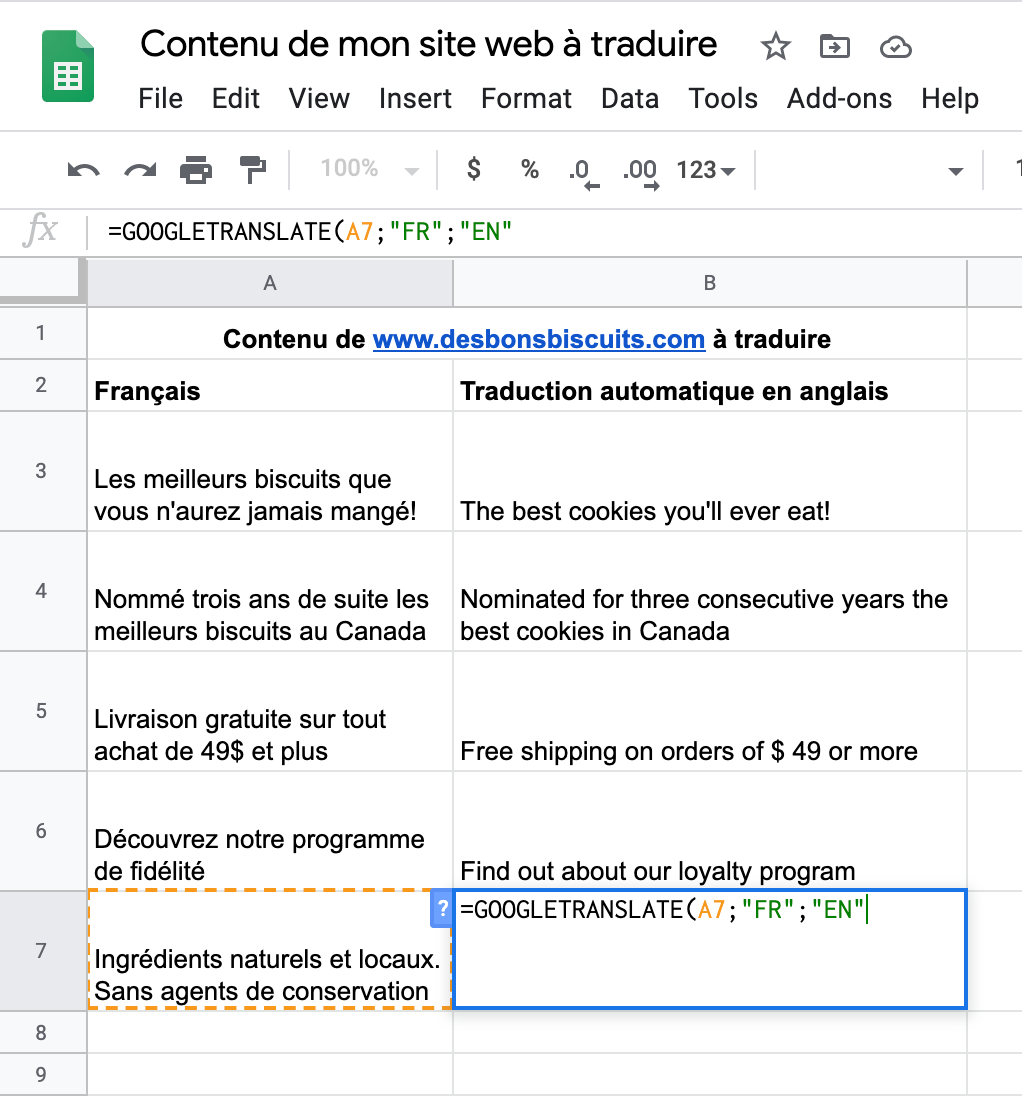Viewport: 1022px width, 1096px height.
Task: Click Decrease decimal places button
Action: pos(584,173)
